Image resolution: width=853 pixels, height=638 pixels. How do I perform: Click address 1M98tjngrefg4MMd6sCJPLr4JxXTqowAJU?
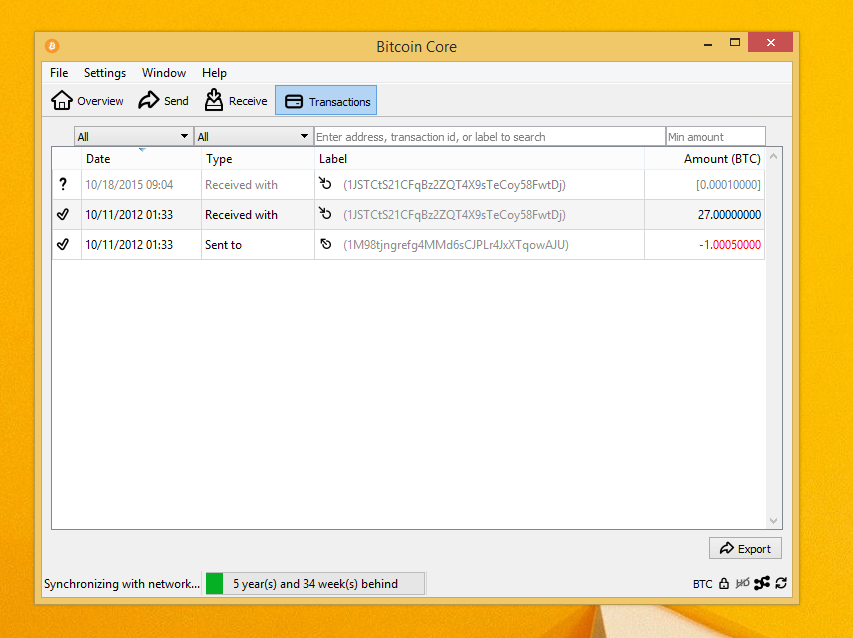point(456,245)
